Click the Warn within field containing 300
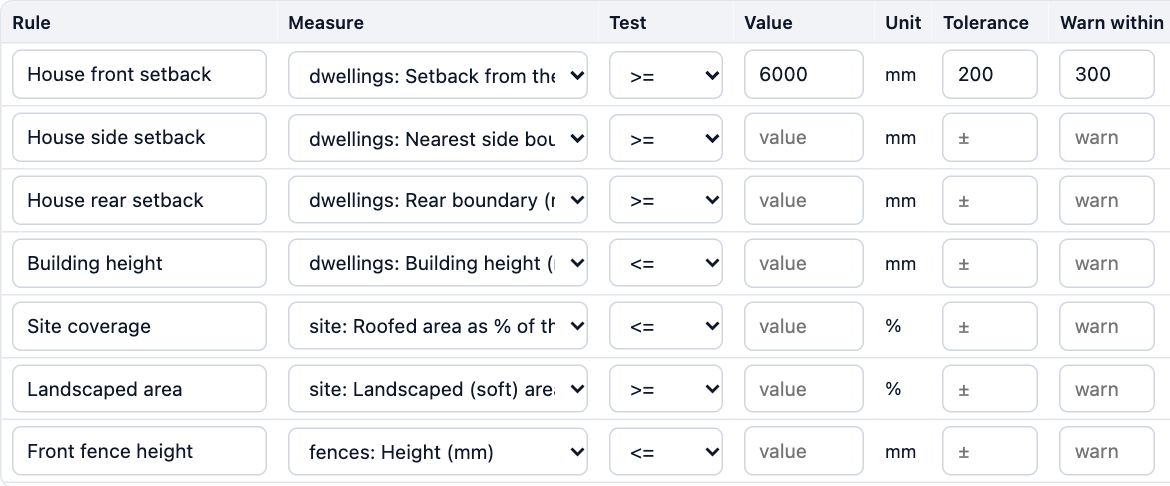The height and width of the screenshot is (486, 1170). pyautogui.click(x=1107, y=75)
